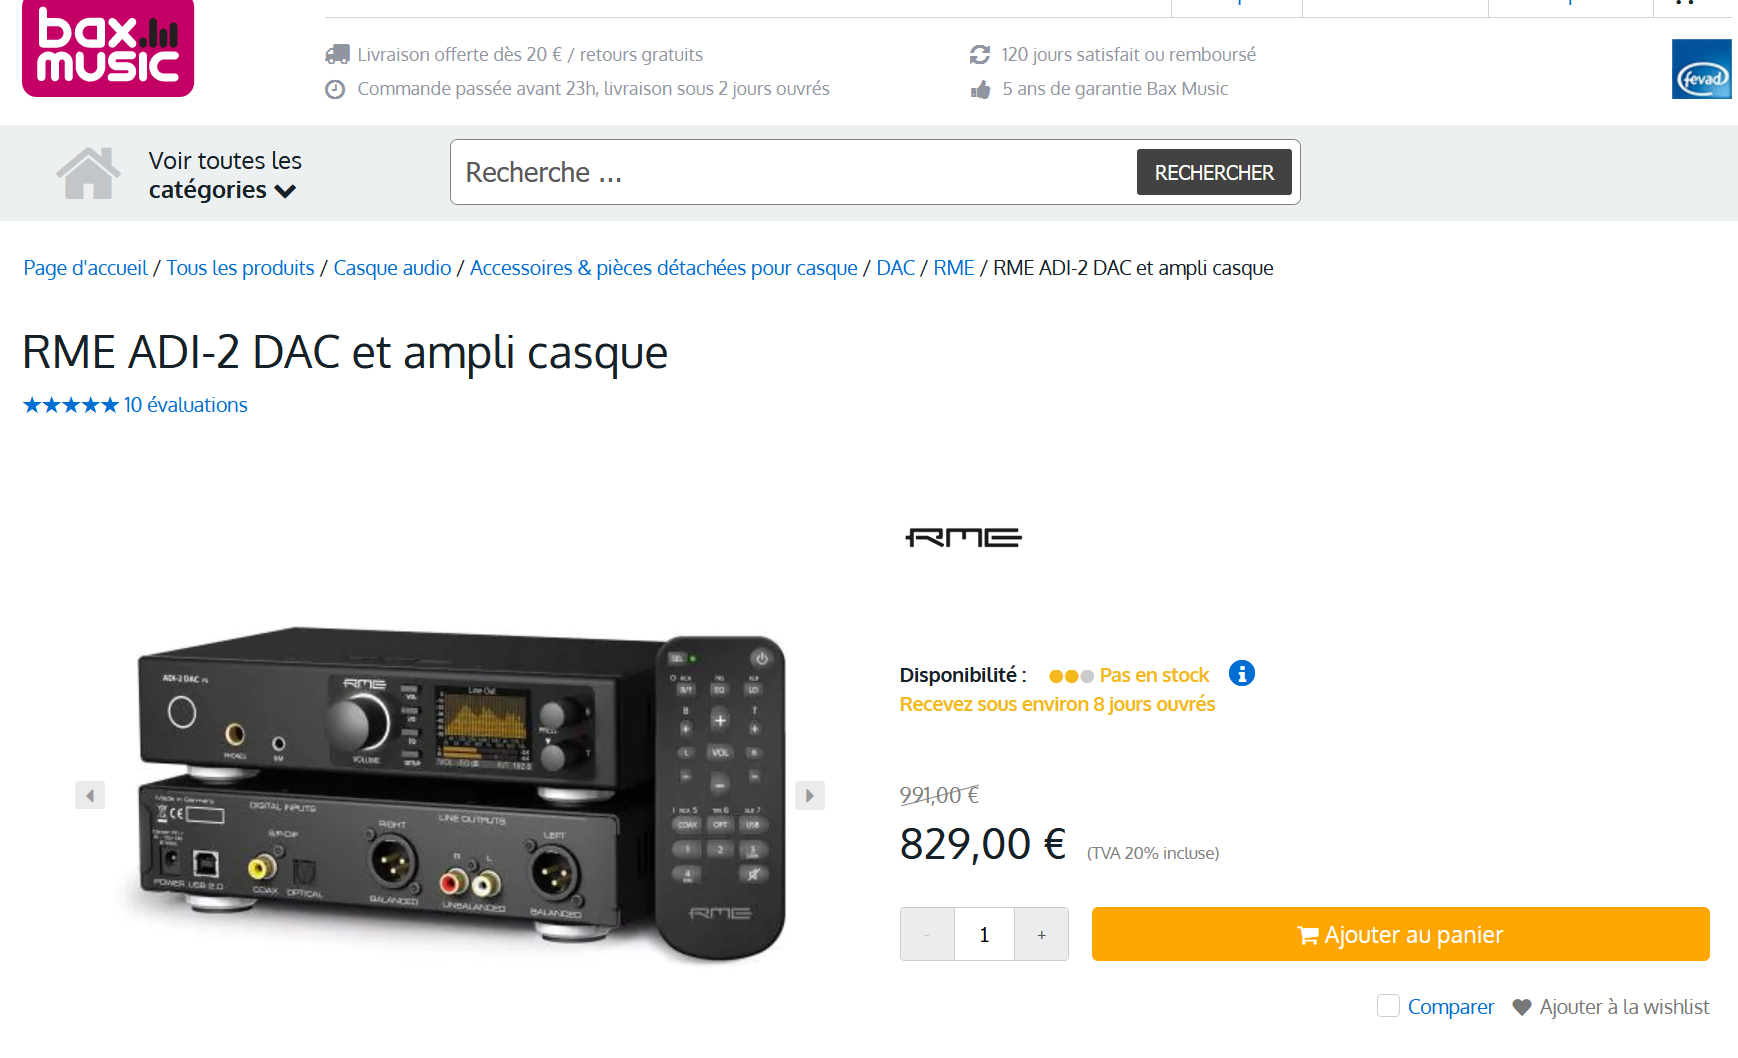Focus the Recherche search field
This screenshot has height=1058, width=1738.
[794, 172]
